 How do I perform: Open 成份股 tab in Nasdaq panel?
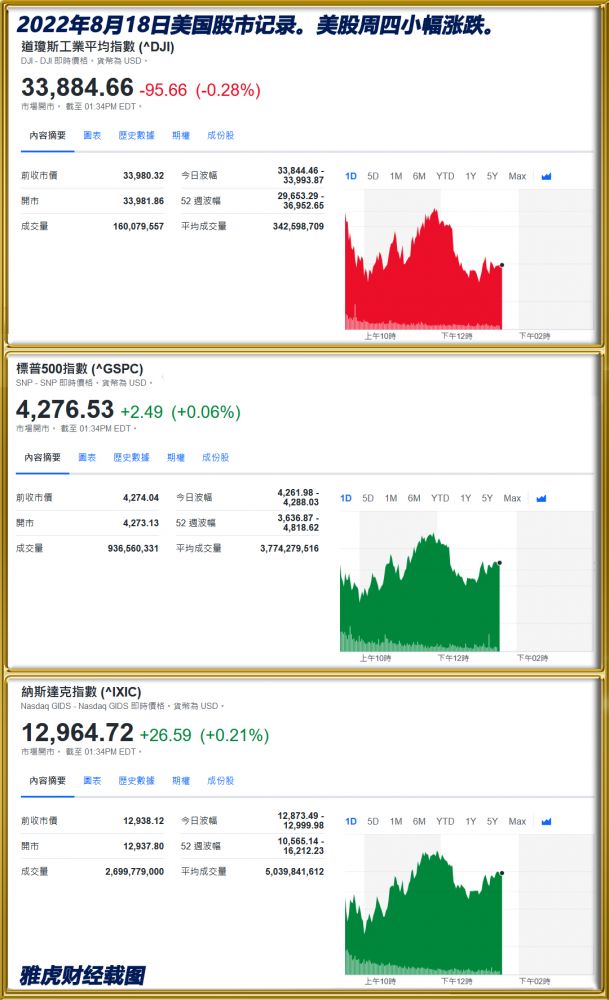(x=220, y=780)
